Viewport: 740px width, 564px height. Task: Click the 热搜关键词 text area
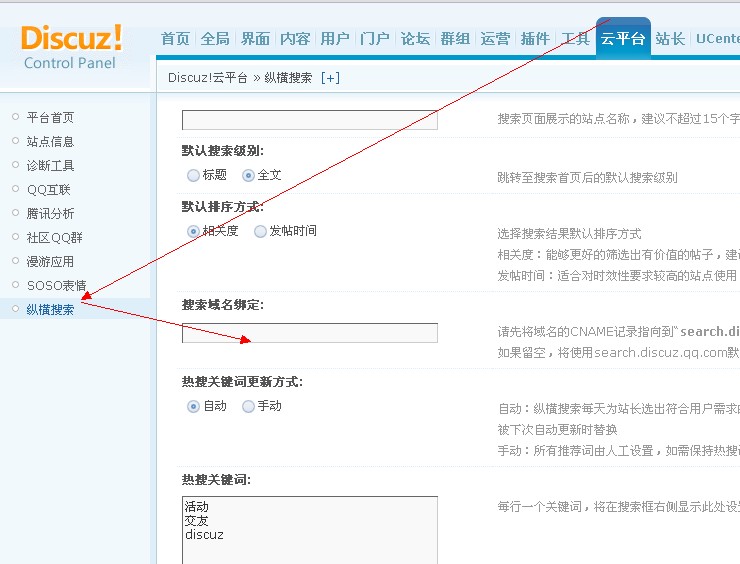(x=310, y=530)
